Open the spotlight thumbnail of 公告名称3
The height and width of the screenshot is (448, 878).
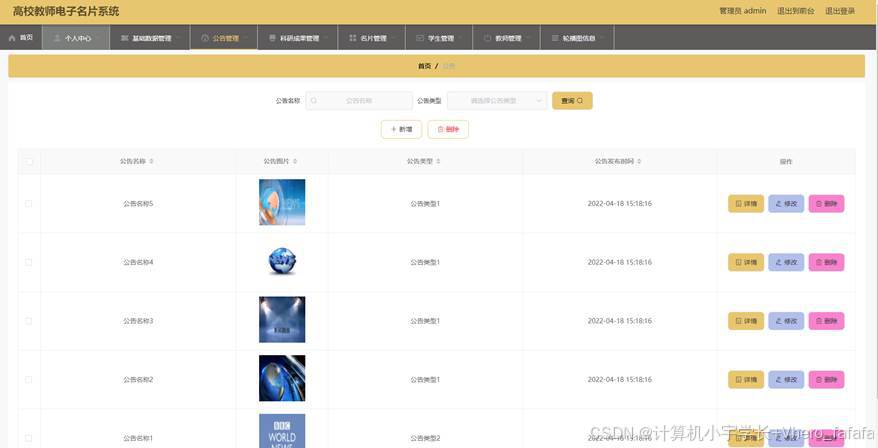point(282,319)
